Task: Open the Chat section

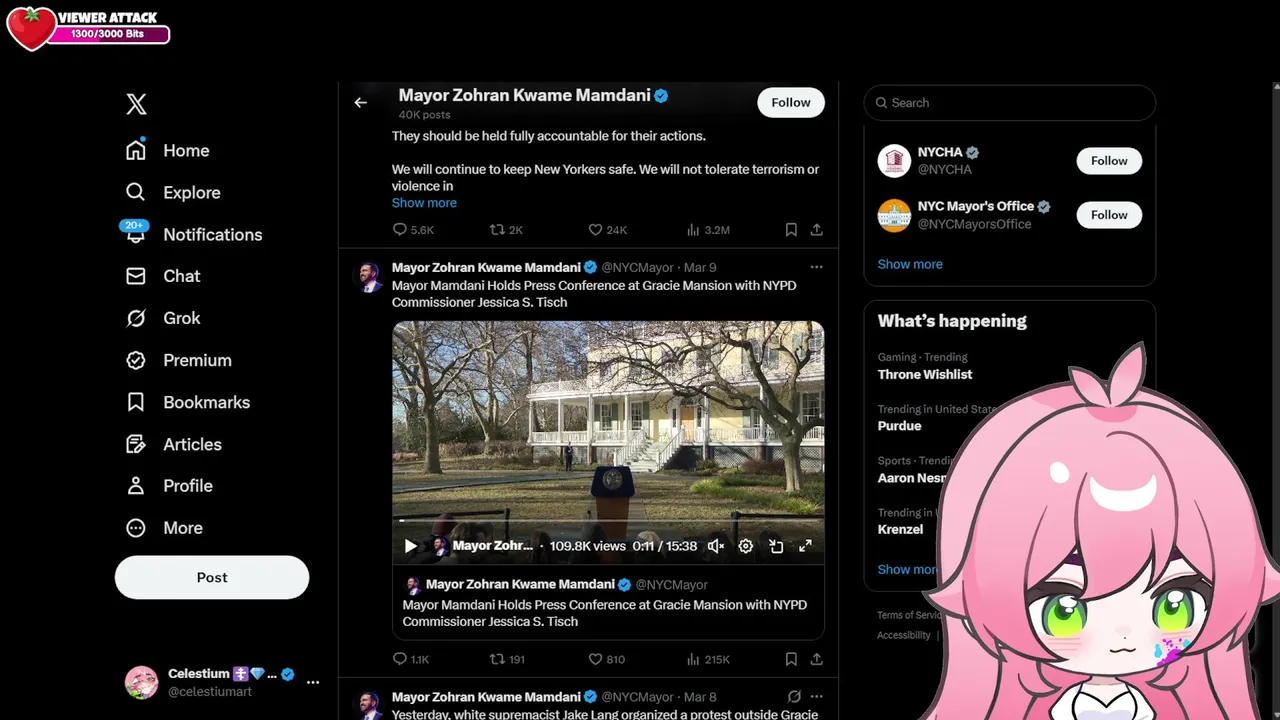Action: (x=163, y=276)
